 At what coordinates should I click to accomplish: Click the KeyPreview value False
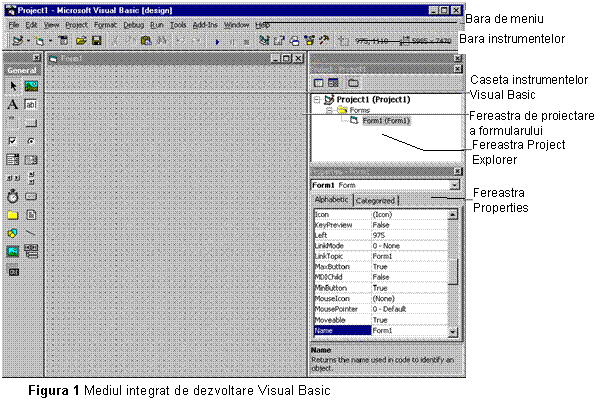click(381, 225)
